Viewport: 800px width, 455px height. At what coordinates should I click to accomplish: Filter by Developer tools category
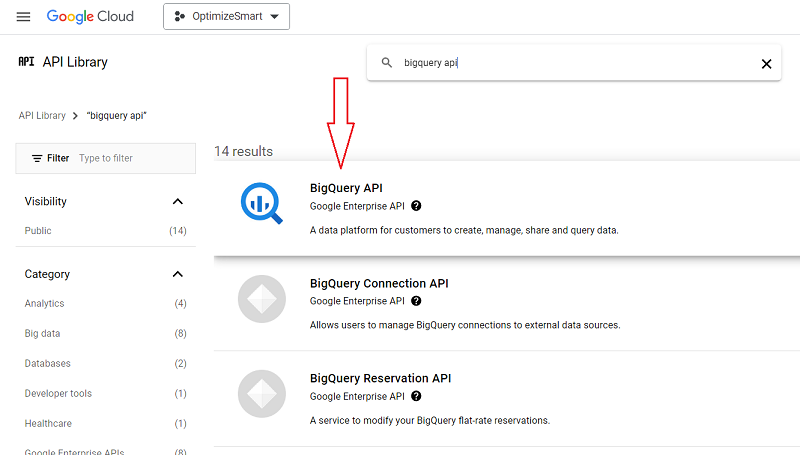58,393
